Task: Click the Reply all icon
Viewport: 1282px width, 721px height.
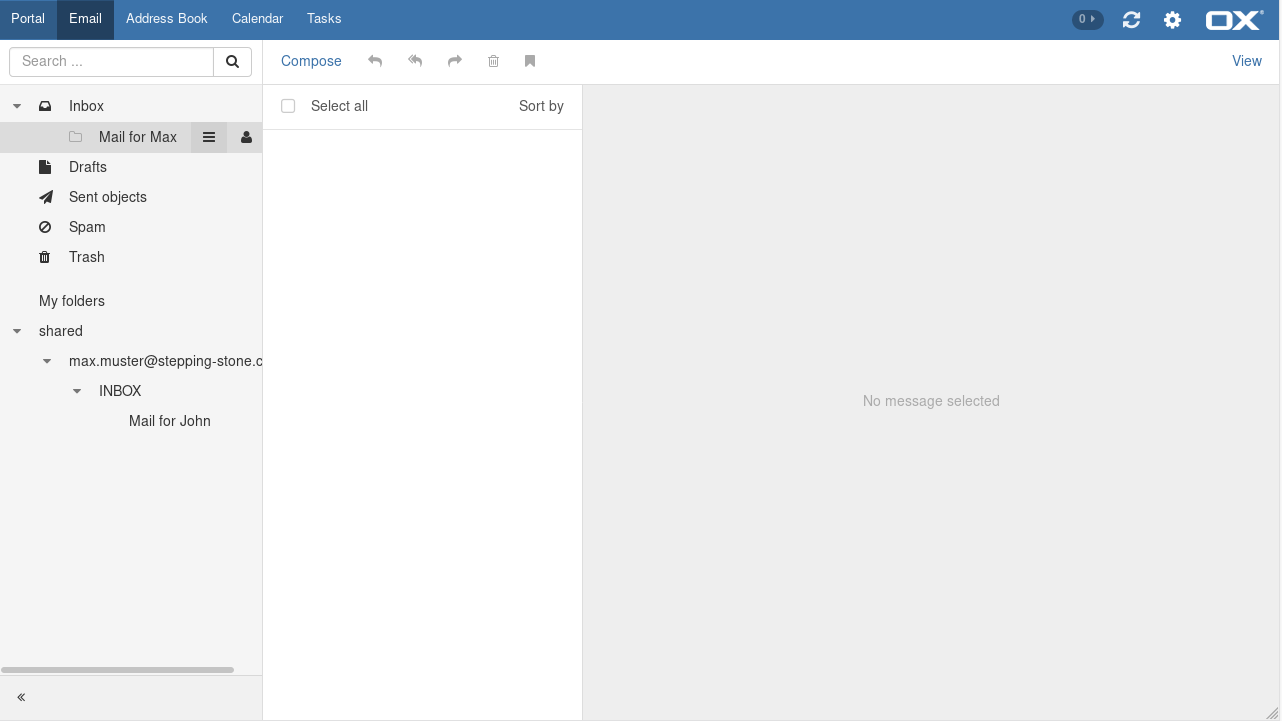Action: tap(415, 61)
